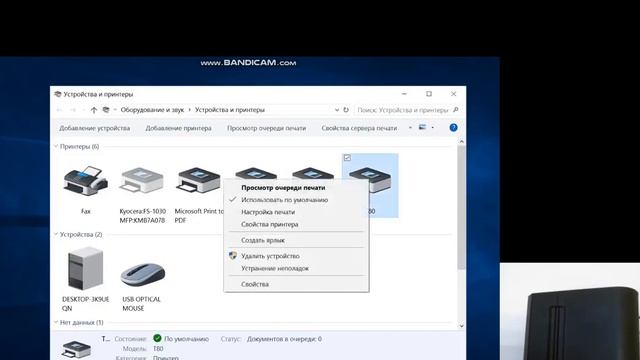
Task: Click the scrollbar down arrow
Action: click(x=461, y=326)
